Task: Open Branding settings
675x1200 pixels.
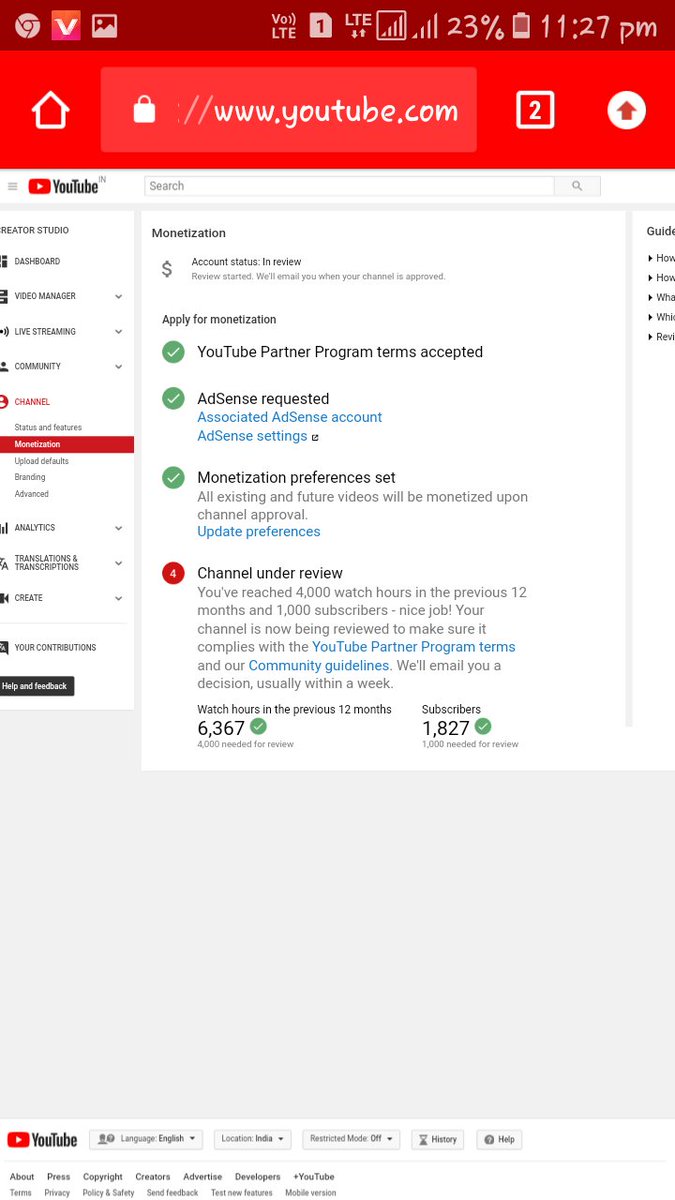Action: pos(30,477)
